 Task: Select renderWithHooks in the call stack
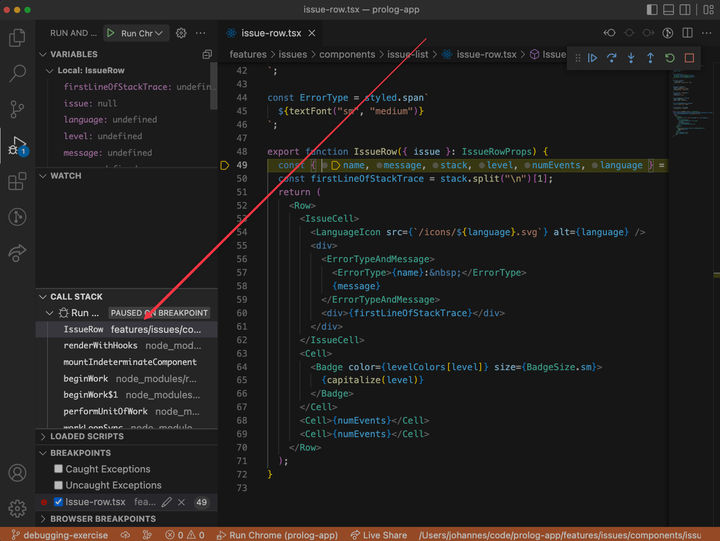click(100, 345)
